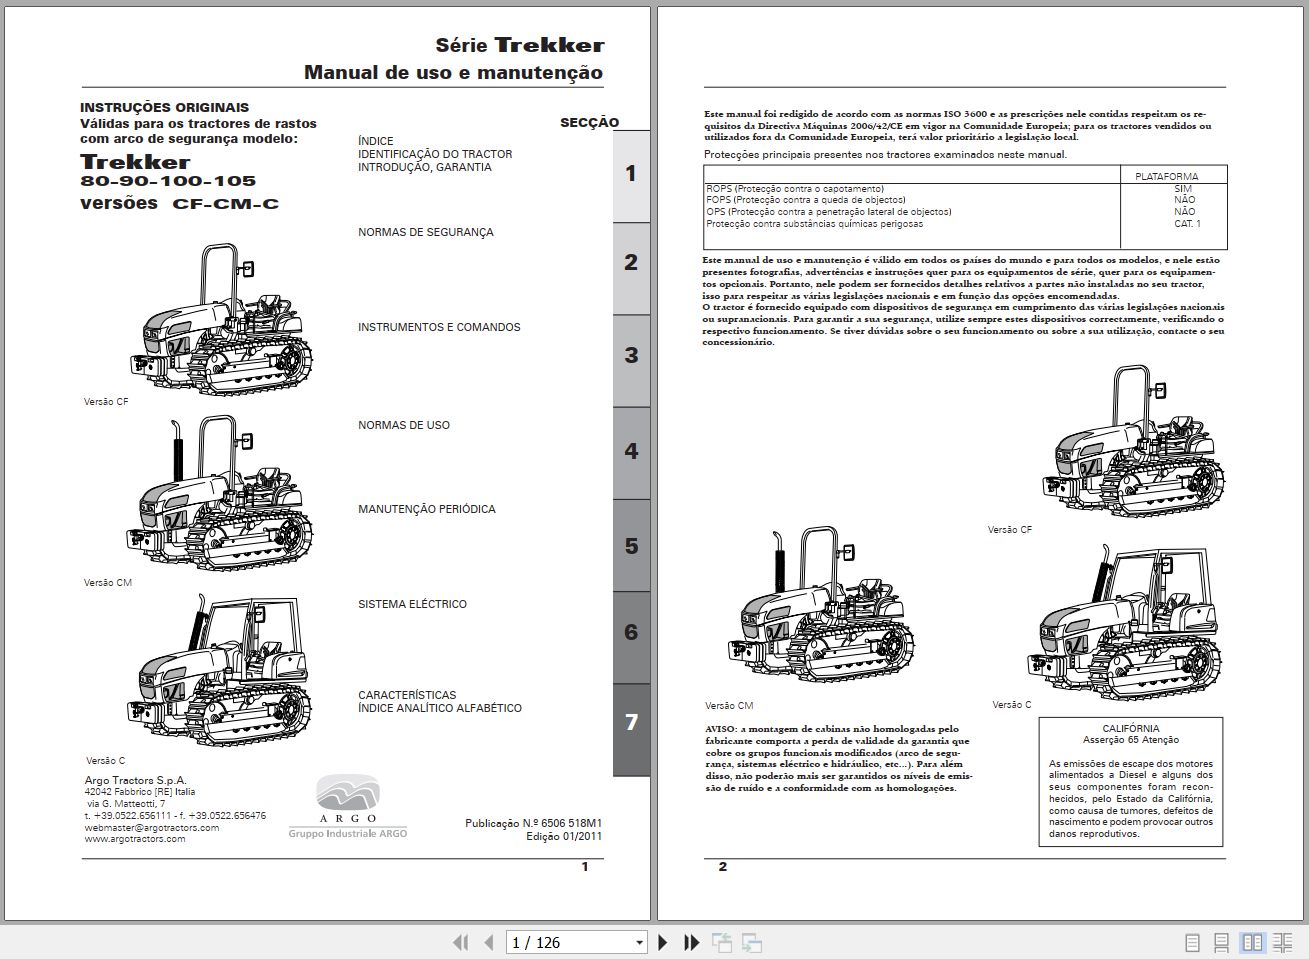Select the two-page continuous layout icon
1309x959 pixels.
coord(1282,942)
